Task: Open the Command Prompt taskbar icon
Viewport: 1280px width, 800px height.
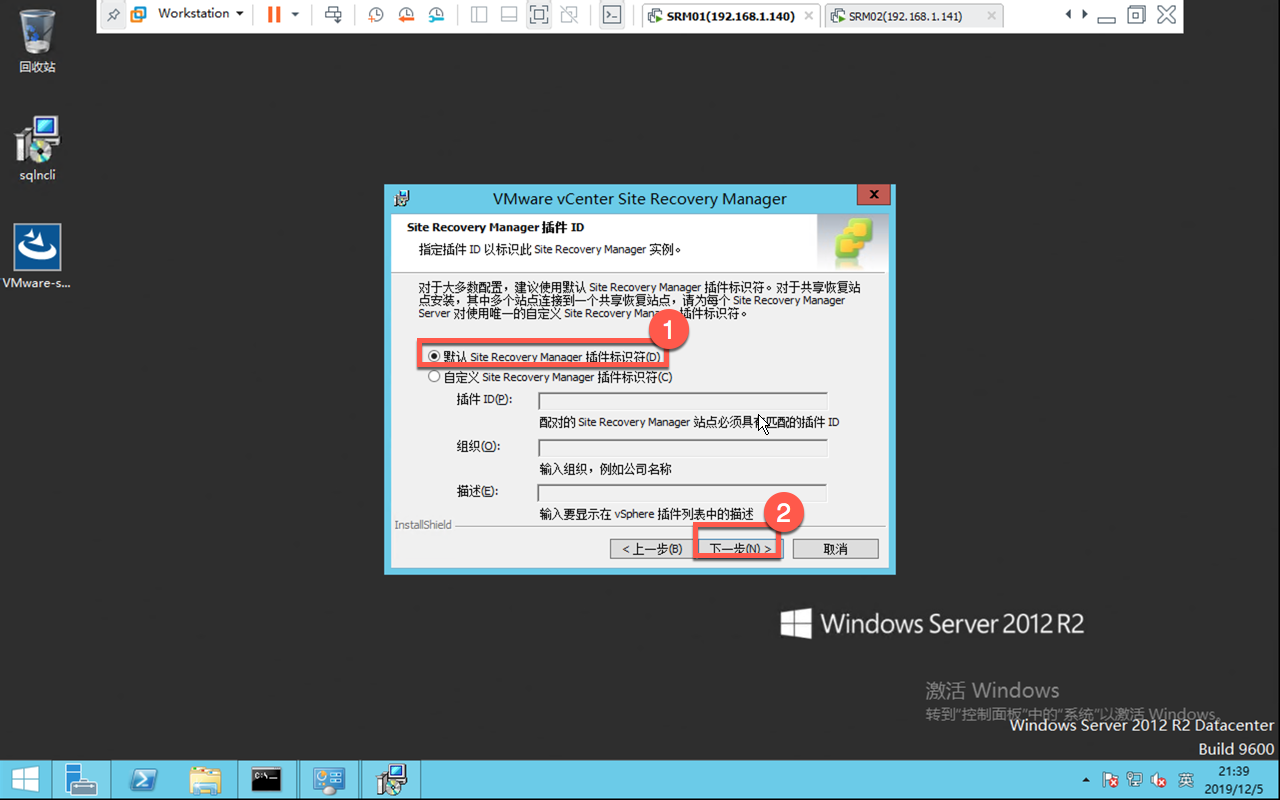Action: tap(266, 779)
